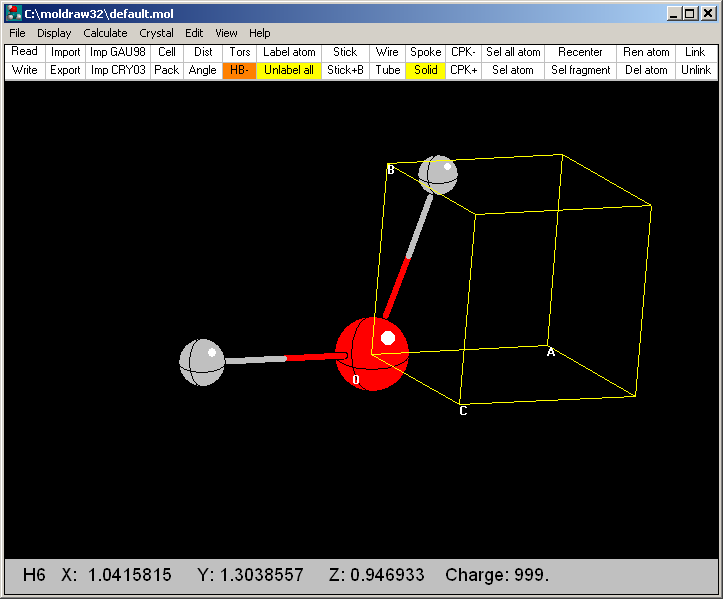Open the Display menu
Screen dimensions: 723x599
pyautogui.click(x=54, y=33)
